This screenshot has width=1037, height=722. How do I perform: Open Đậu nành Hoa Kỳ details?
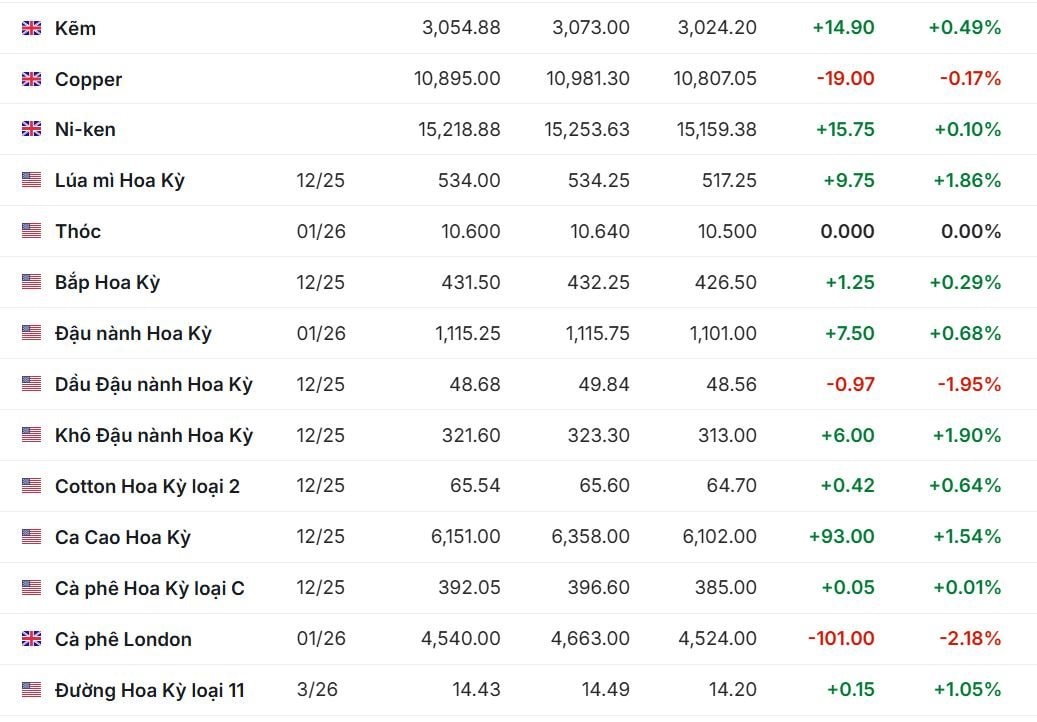[133, 333]
